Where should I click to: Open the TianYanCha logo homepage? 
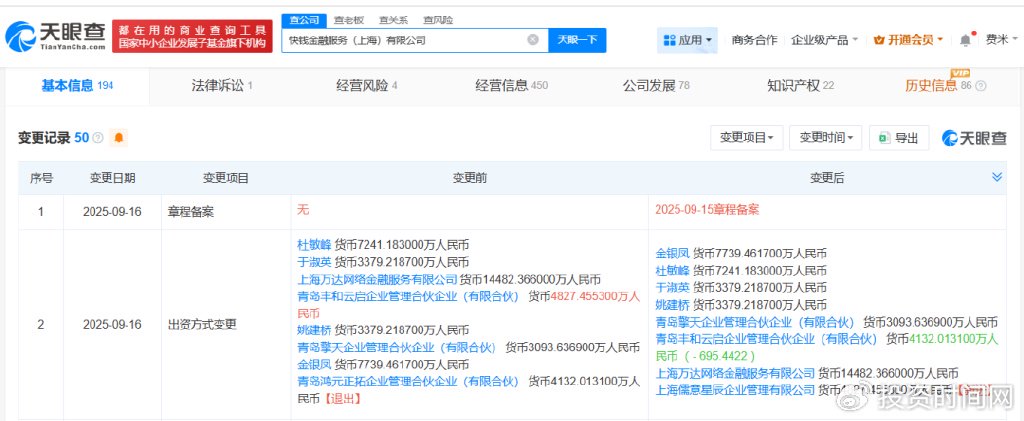(x=56, y=36)
